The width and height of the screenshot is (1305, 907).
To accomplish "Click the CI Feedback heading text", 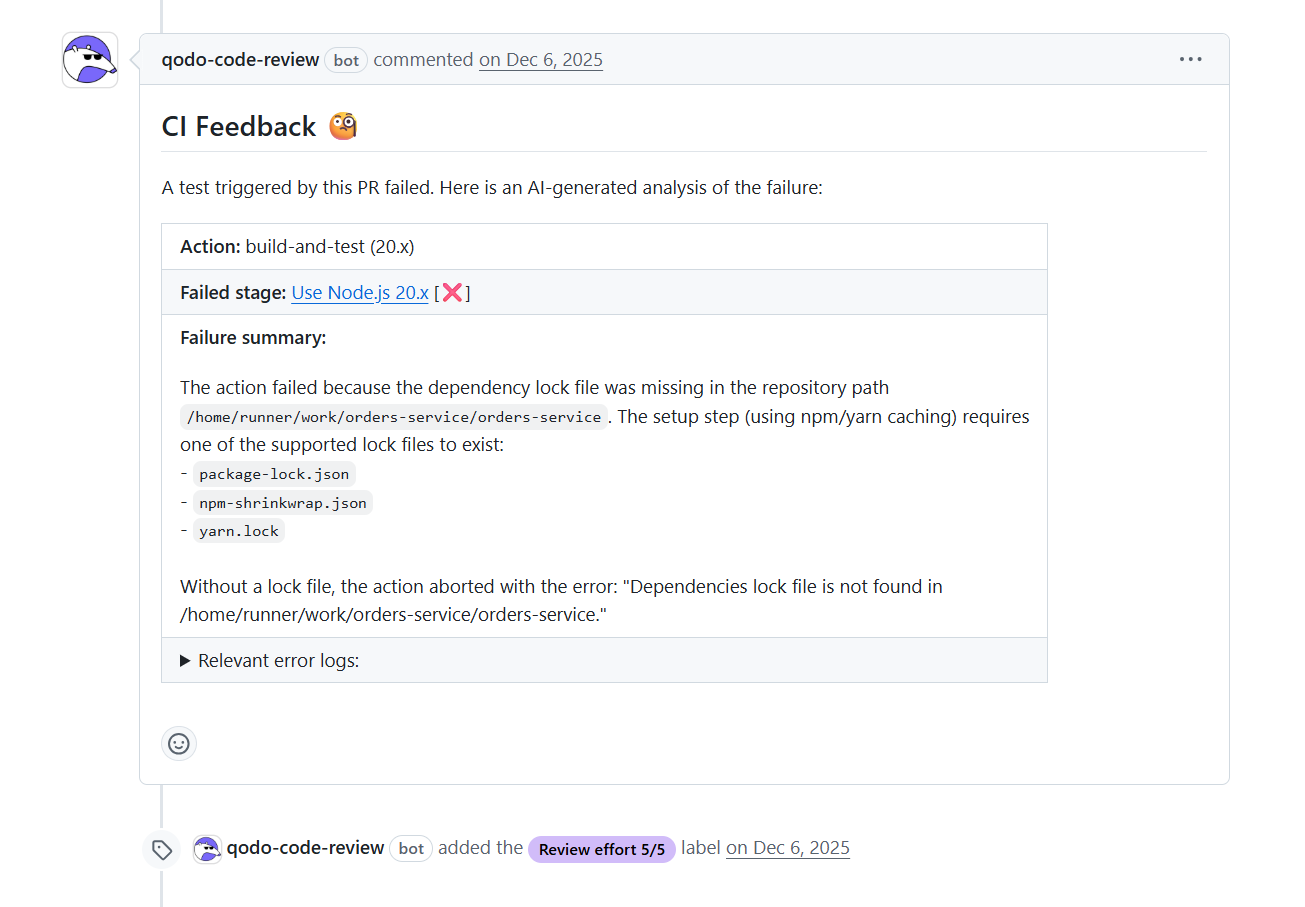I will (x=239, y=127).
